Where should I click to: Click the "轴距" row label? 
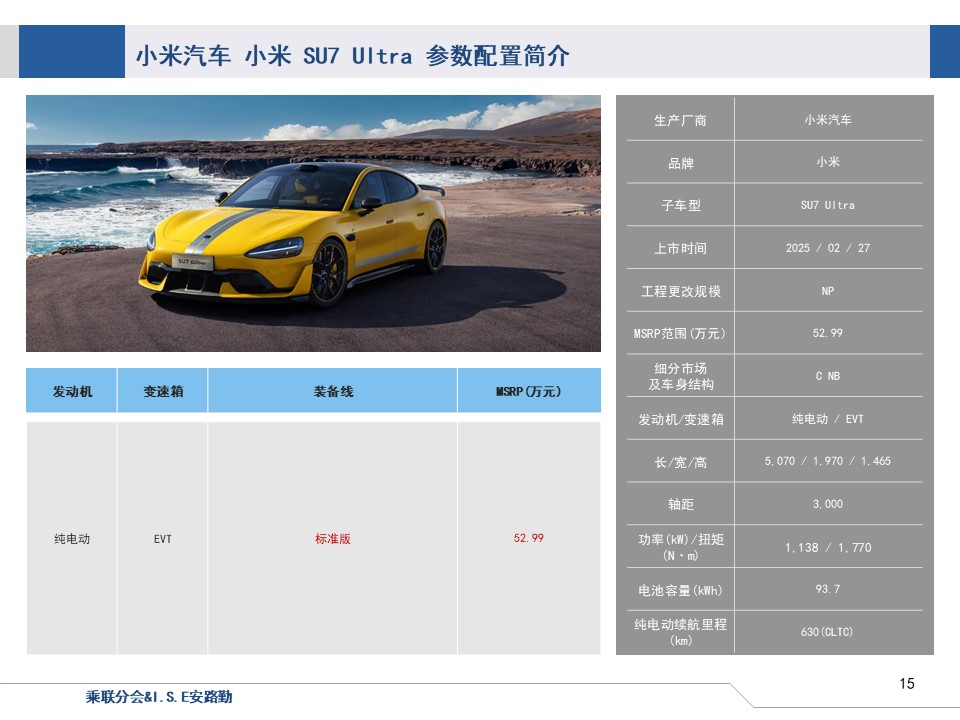pos(680,504)
